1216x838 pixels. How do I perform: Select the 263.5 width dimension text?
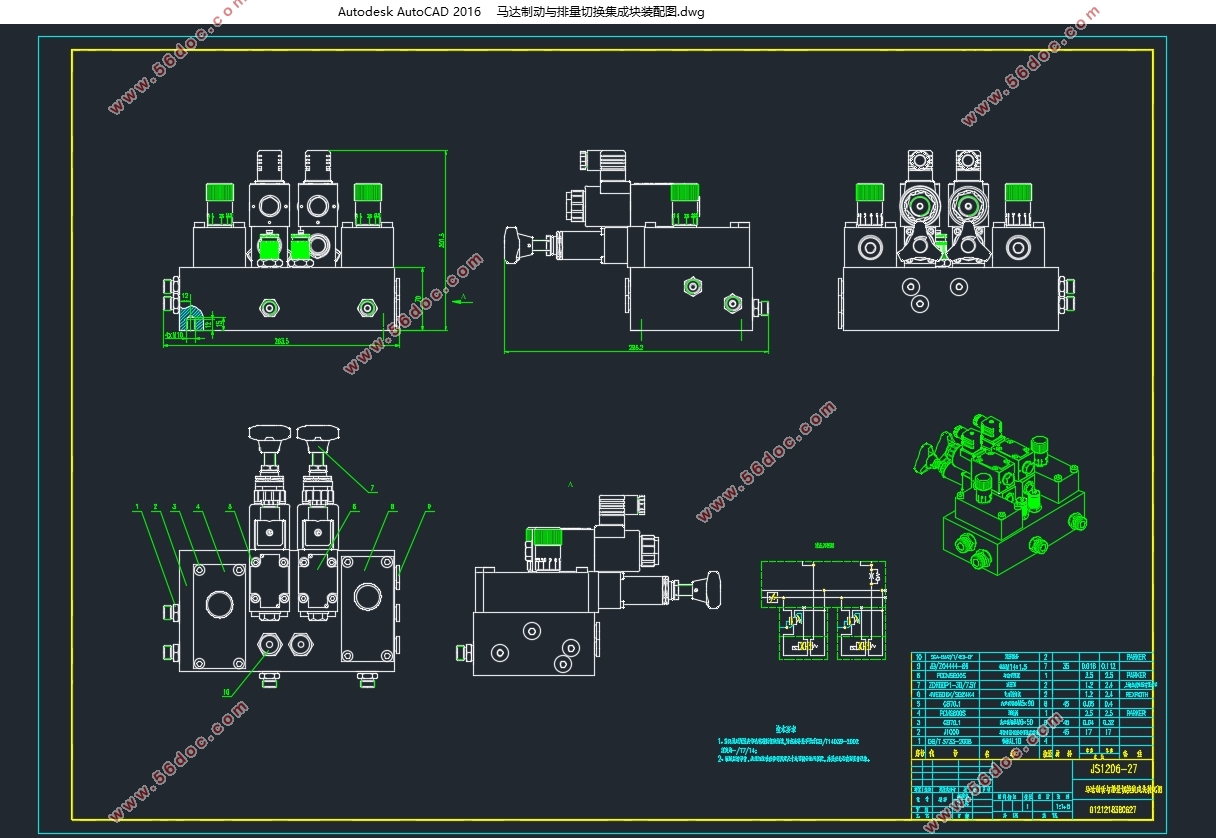279,341
